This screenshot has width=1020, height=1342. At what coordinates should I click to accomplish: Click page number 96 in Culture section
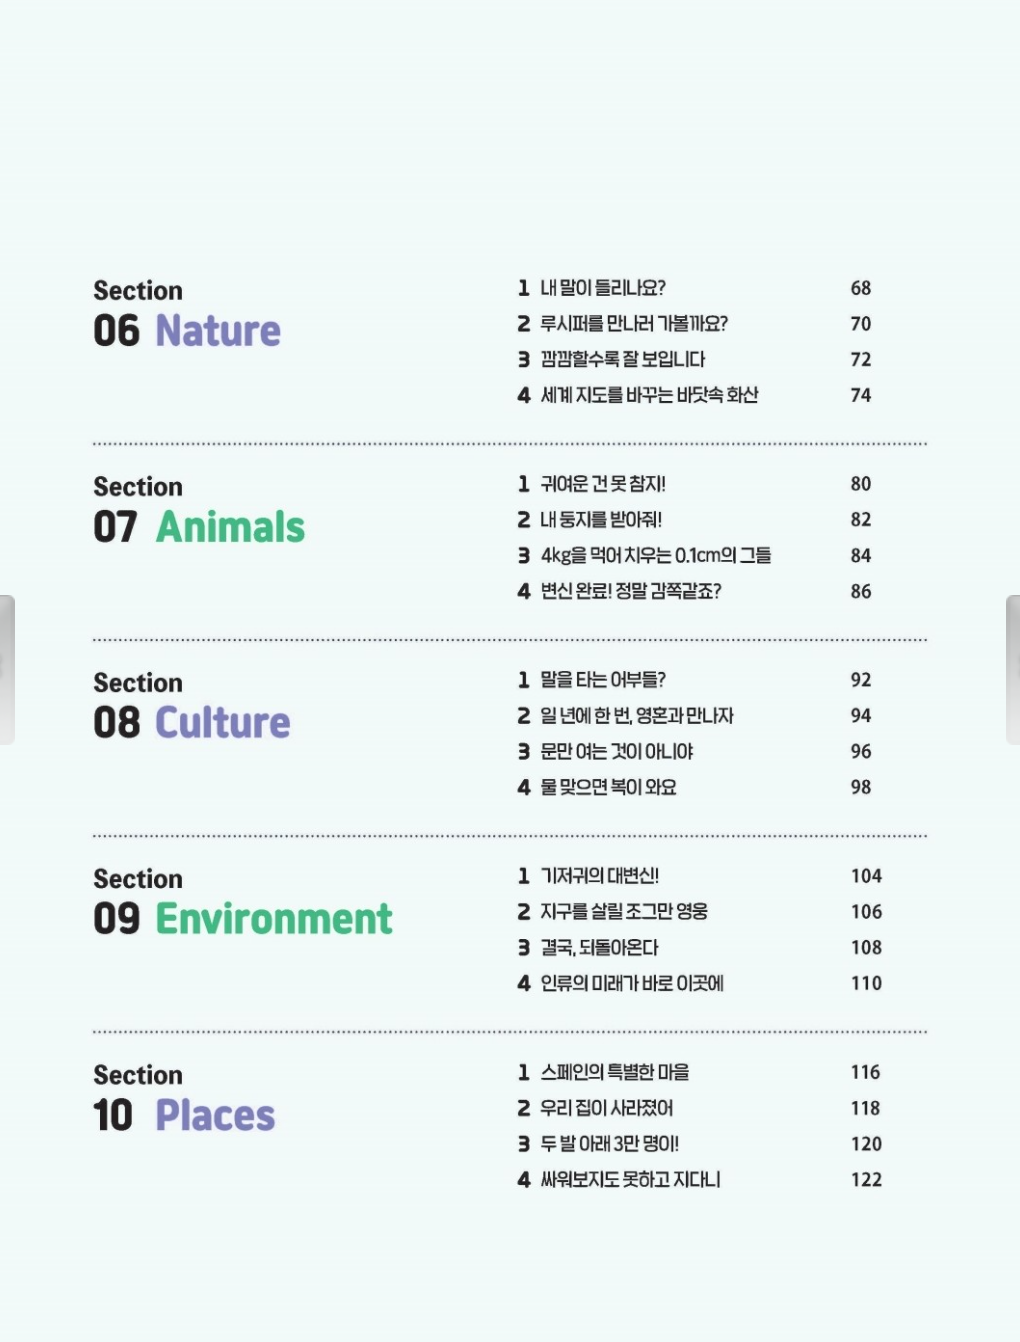860,752
